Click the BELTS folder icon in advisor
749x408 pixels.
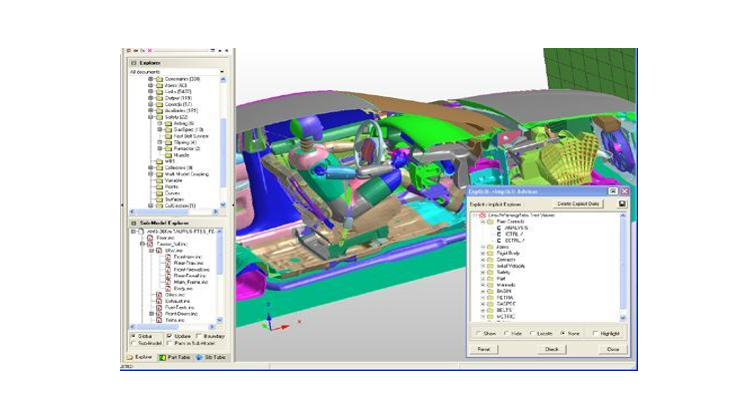[492, 308]
